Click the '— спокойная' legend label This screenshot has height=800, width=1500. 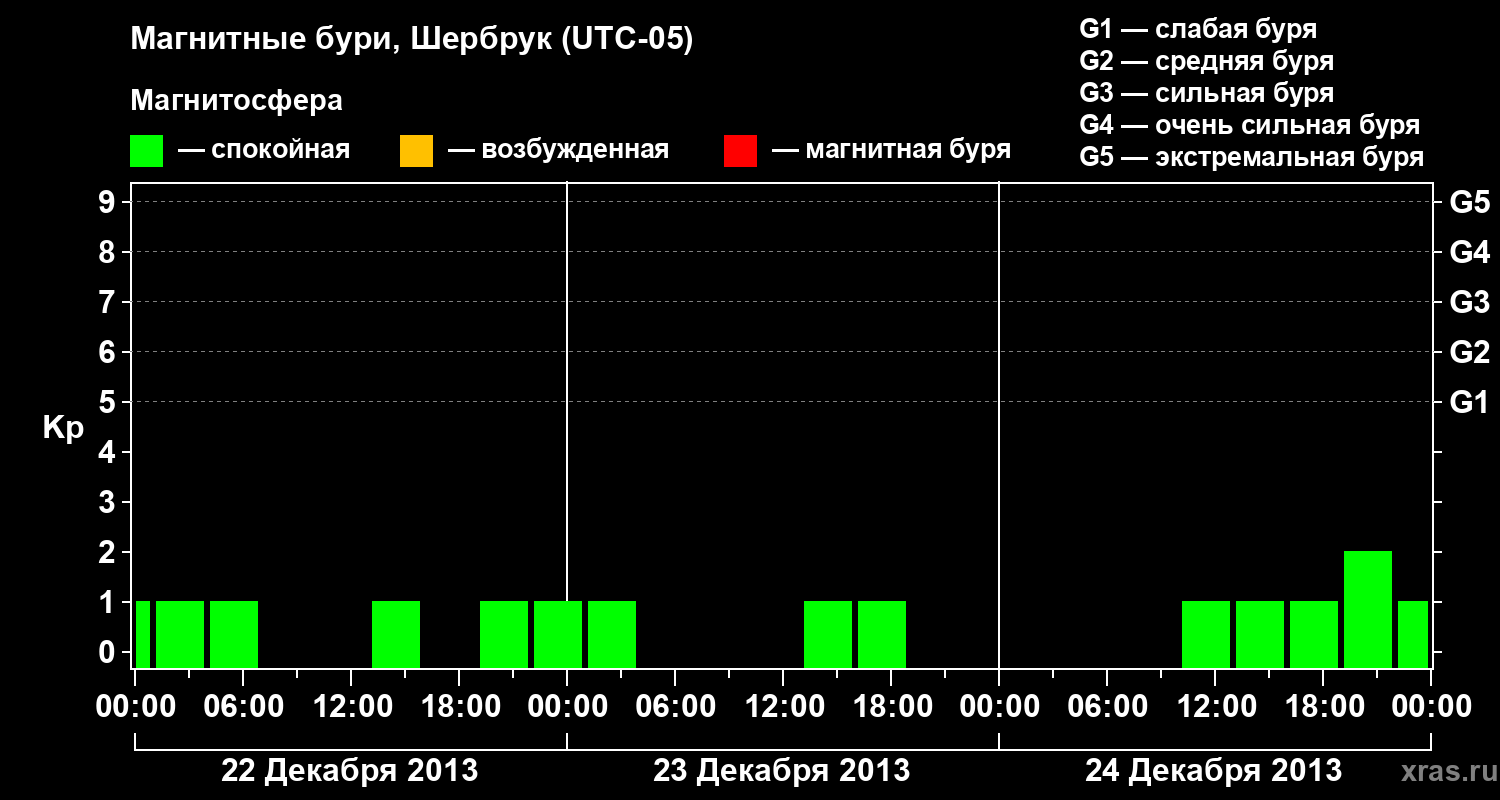[264, 150]
